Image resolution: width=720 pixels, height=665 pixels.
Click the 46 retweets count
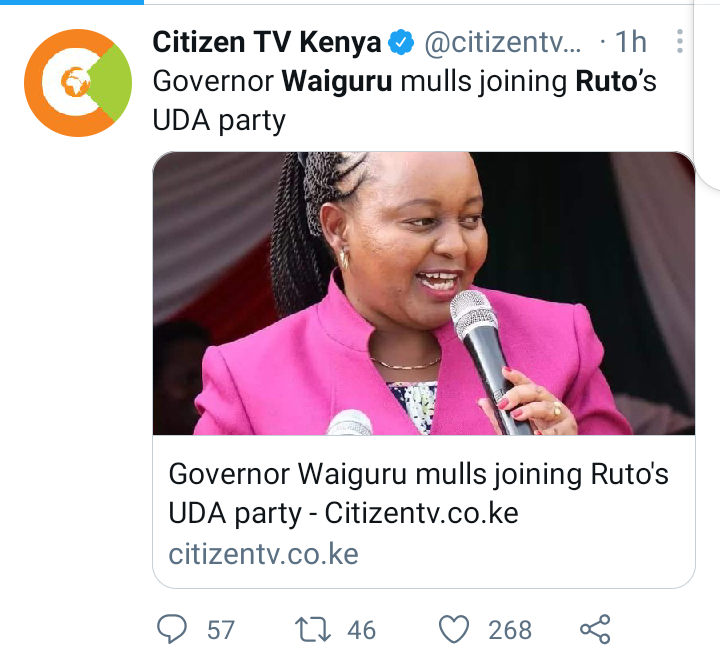pyautogui.click(x=361, y=630)
